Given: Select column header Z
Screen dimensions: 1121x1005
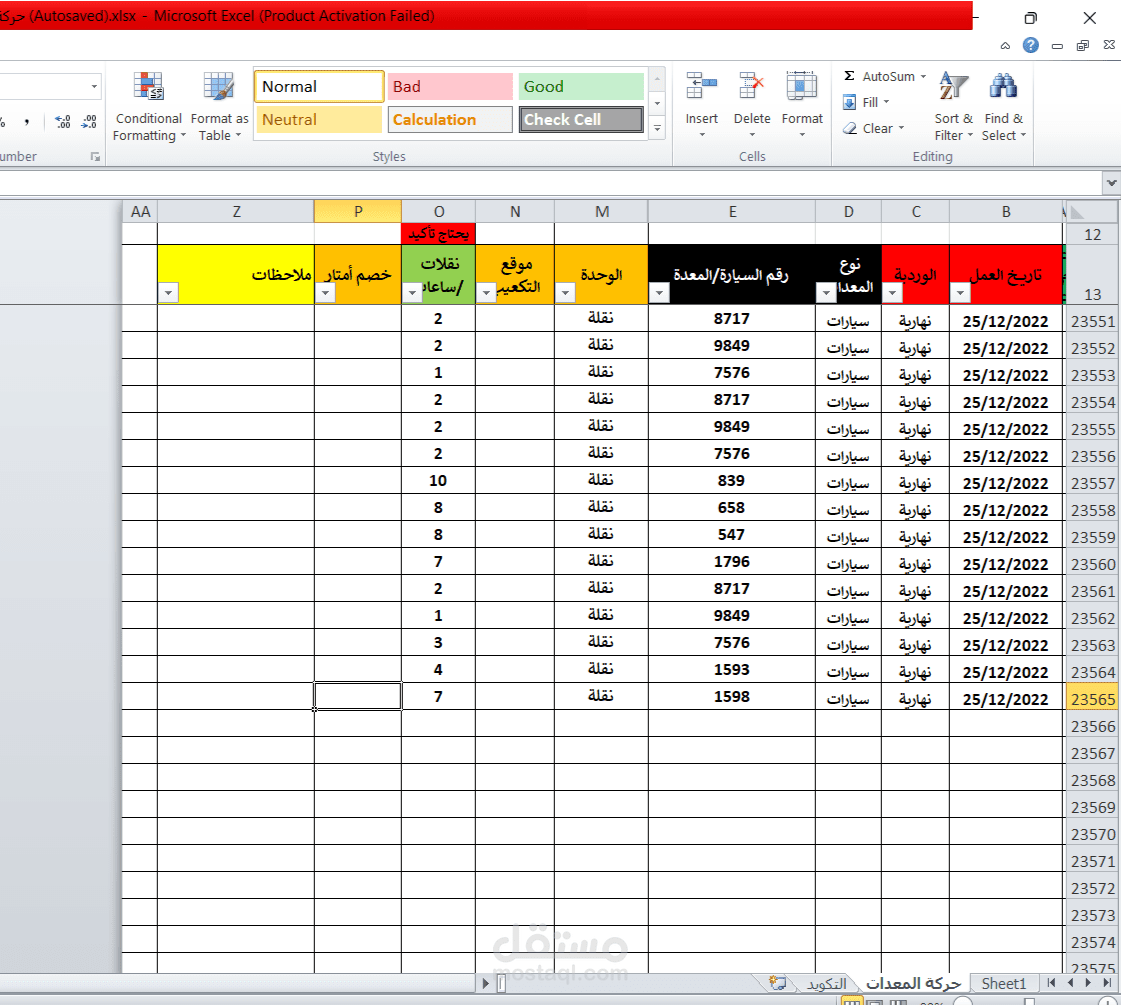Looking at the screenshot, I should click(236, 212).
